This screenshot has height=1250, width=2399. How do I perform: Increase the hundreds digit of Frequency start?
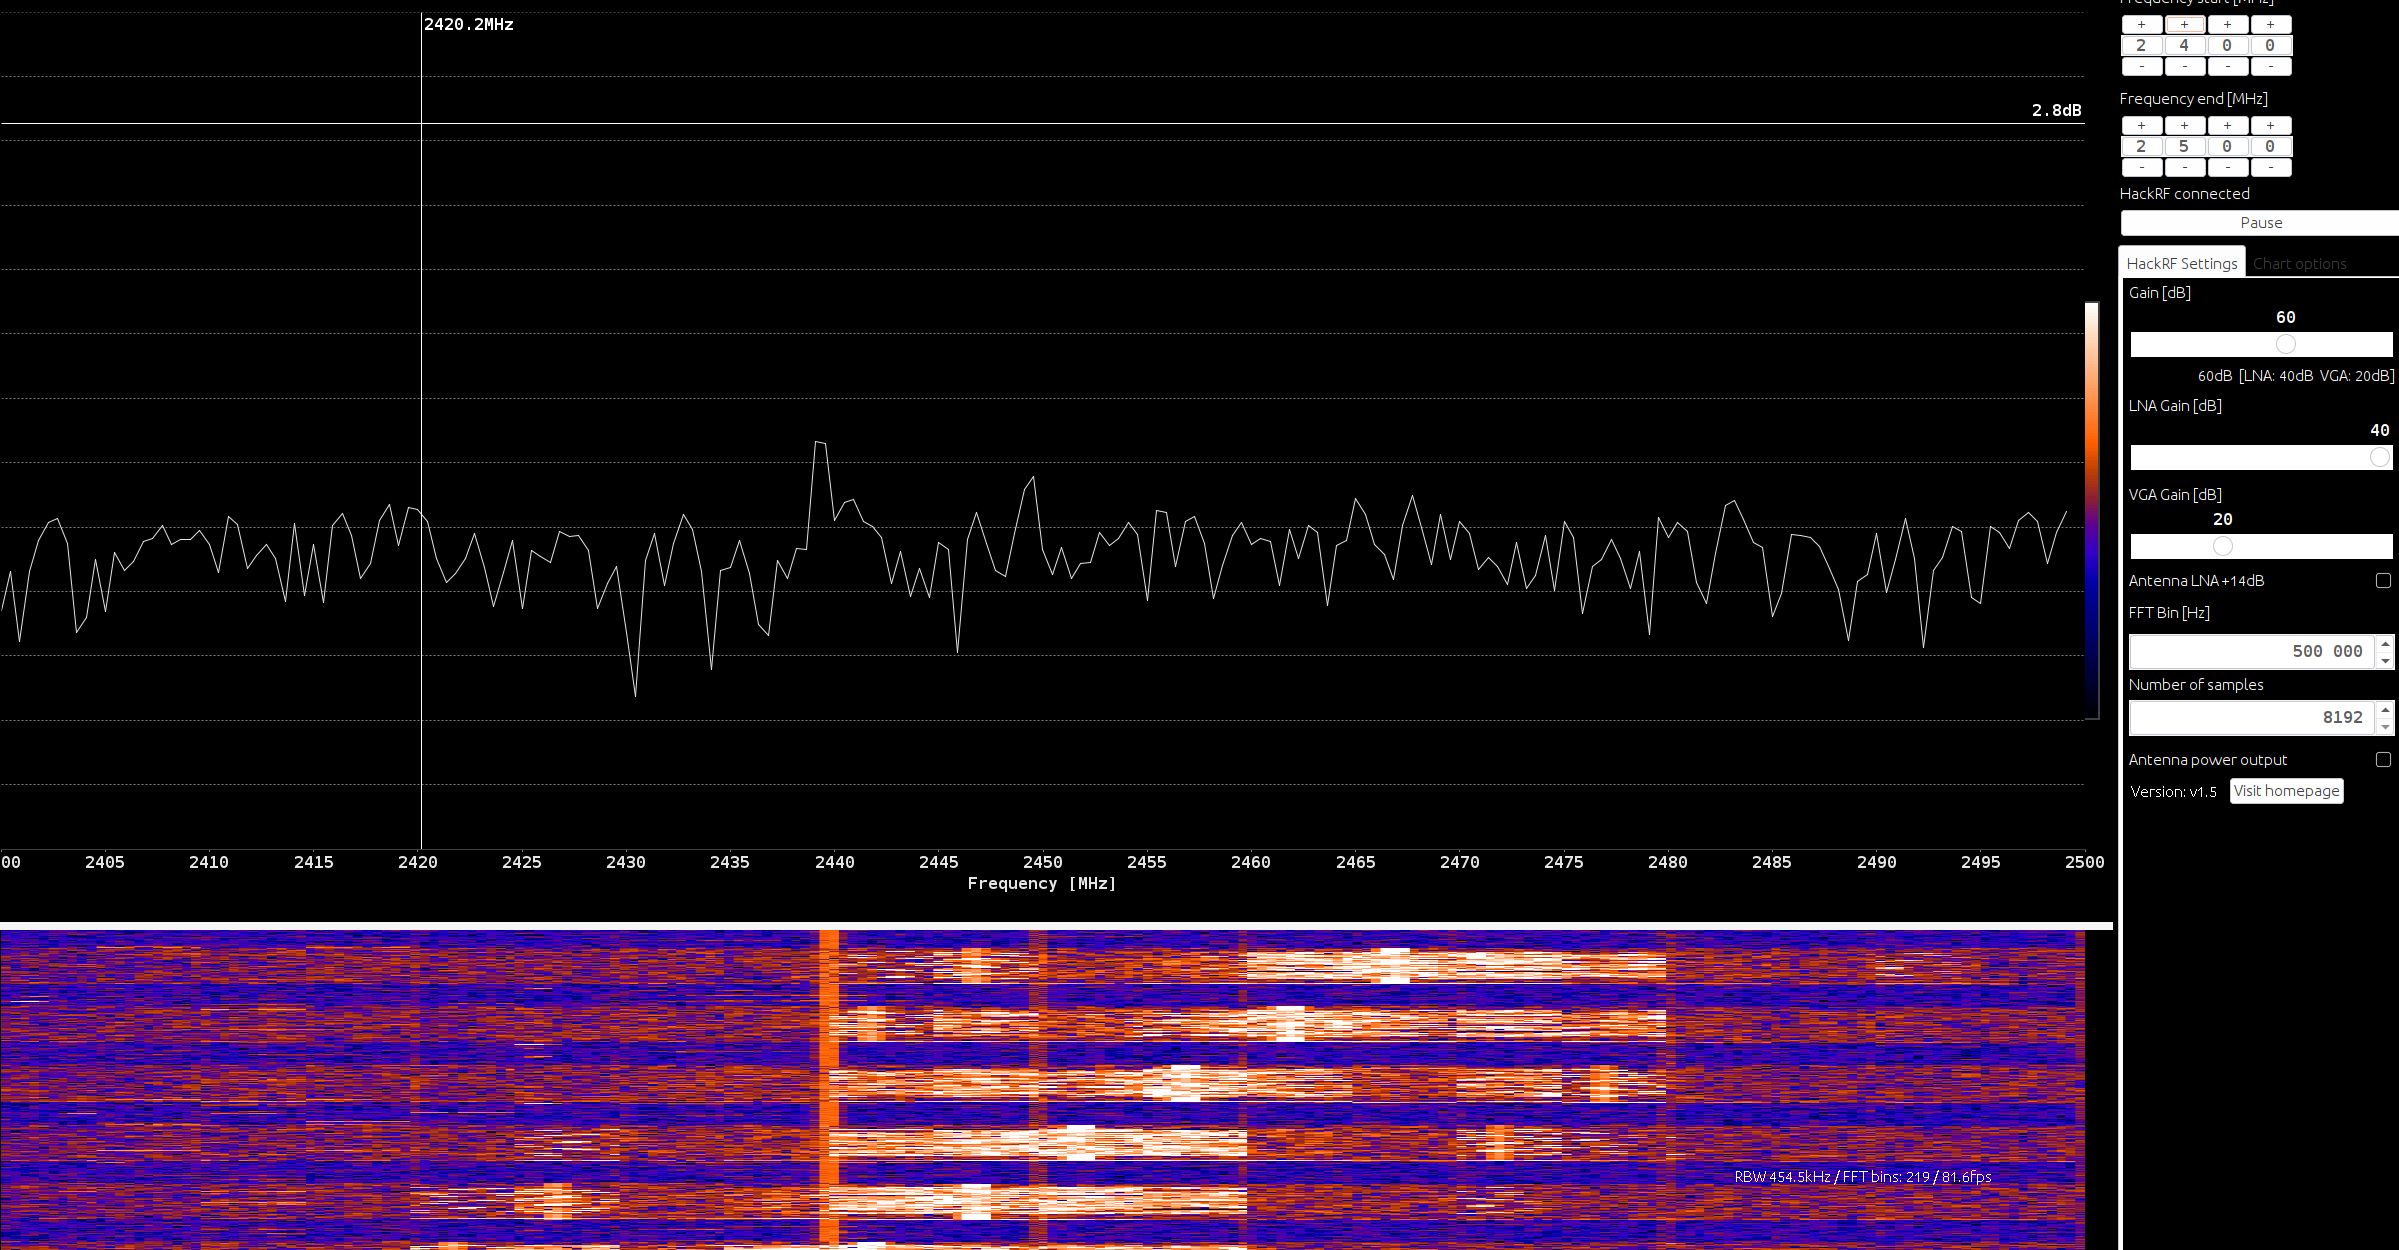[x=2184, y=25]
